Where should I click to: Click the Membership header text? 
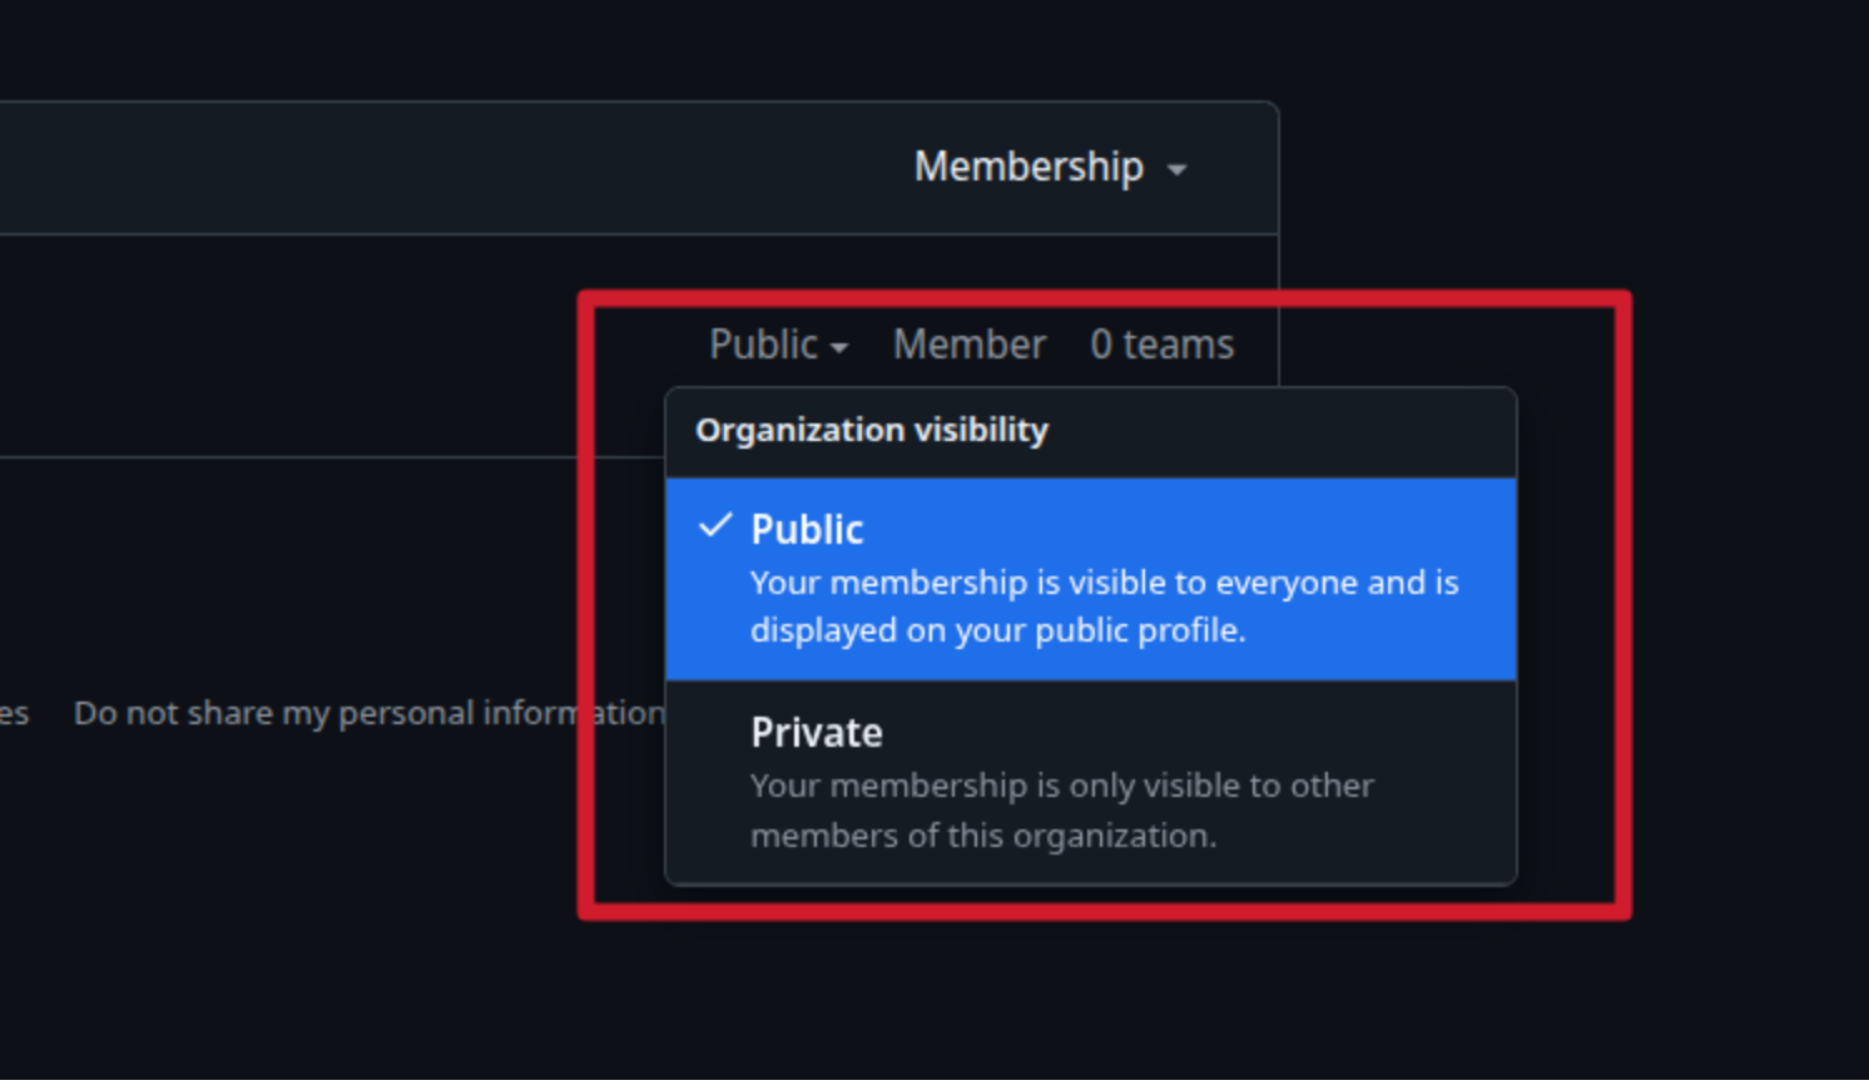(x=1028, y=167)
